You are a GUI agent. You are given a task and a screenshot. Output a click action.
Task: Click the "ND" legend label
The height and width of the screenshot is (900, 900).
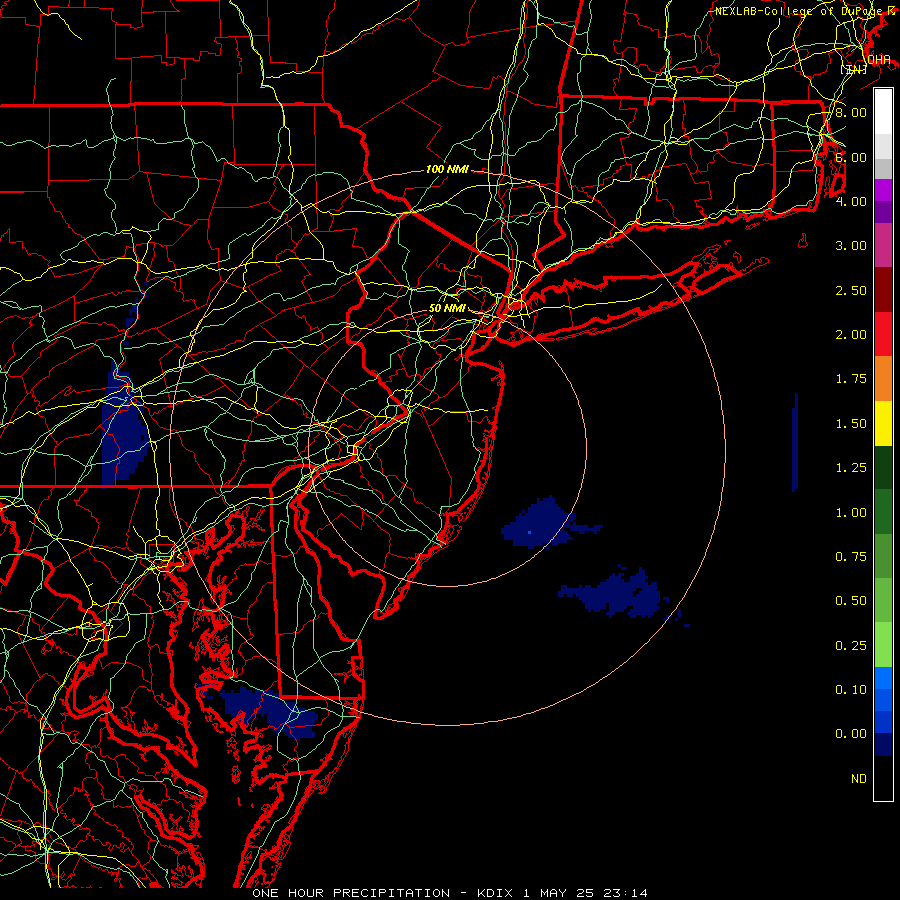[x=858, y=779]
